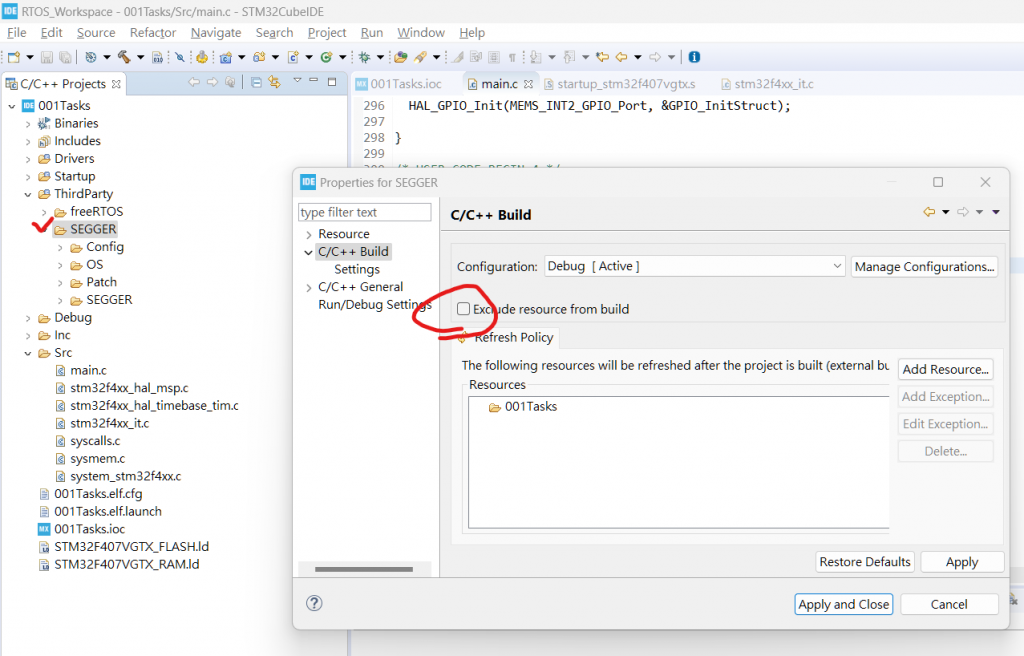Enable Exclude resource from build checkbox

463,309
